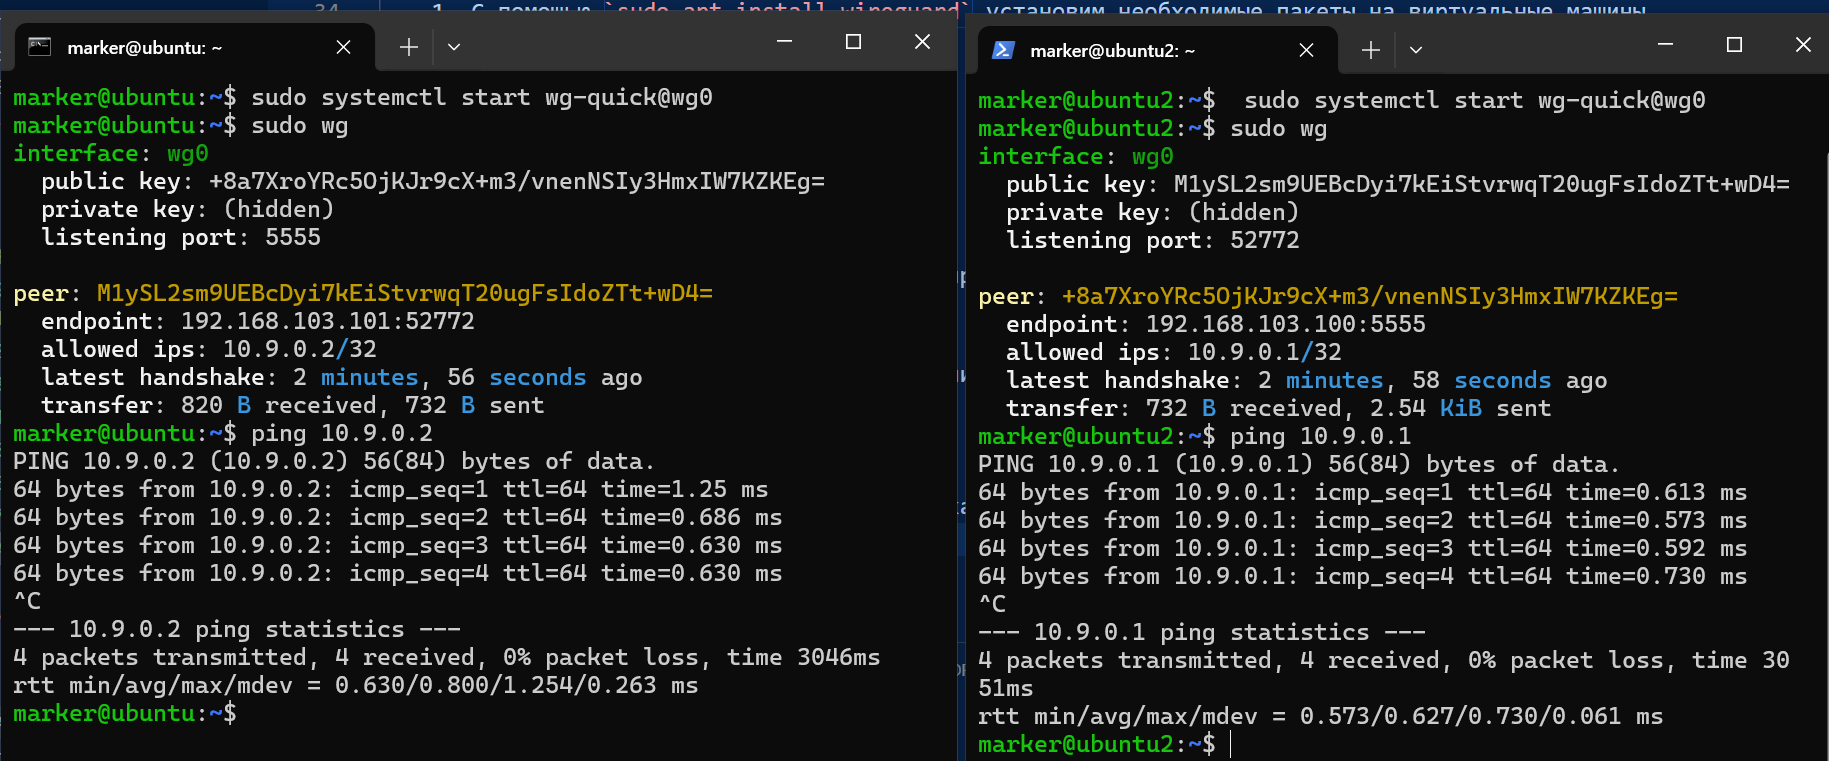The width and height of the screenshot is (1829, 761).
Task: Click endpoint 192.168.103.100:5555 in the right terminal
Action: click(x=1285, y=324)
